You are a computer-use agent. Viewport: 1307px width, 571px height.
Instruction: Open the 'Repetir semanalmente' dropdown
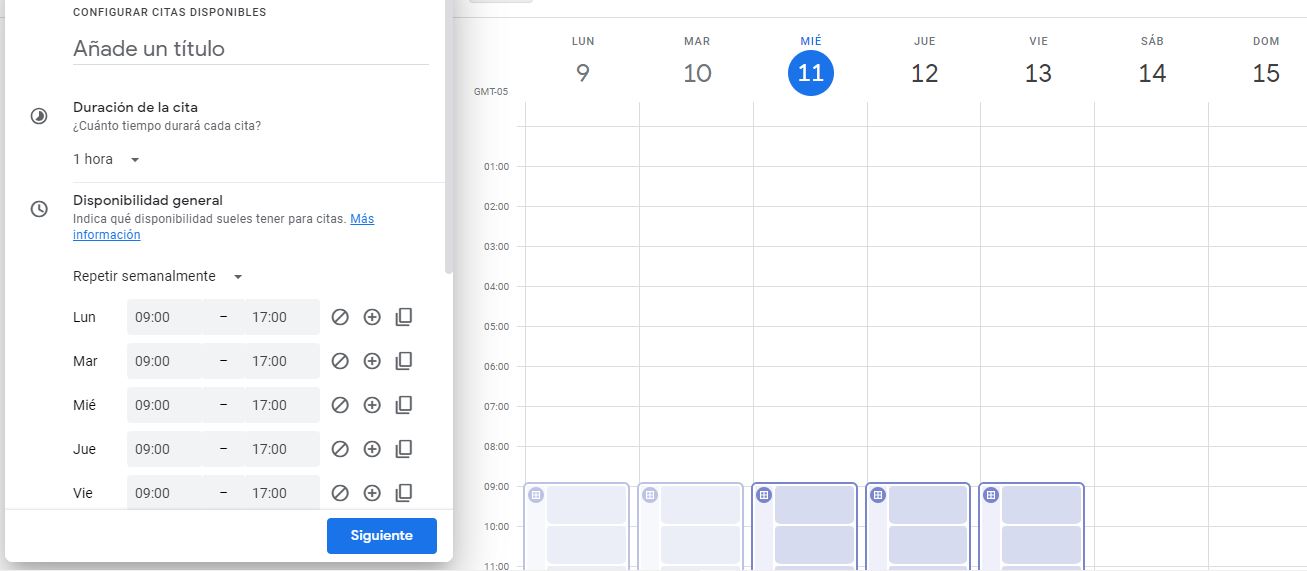158,276
